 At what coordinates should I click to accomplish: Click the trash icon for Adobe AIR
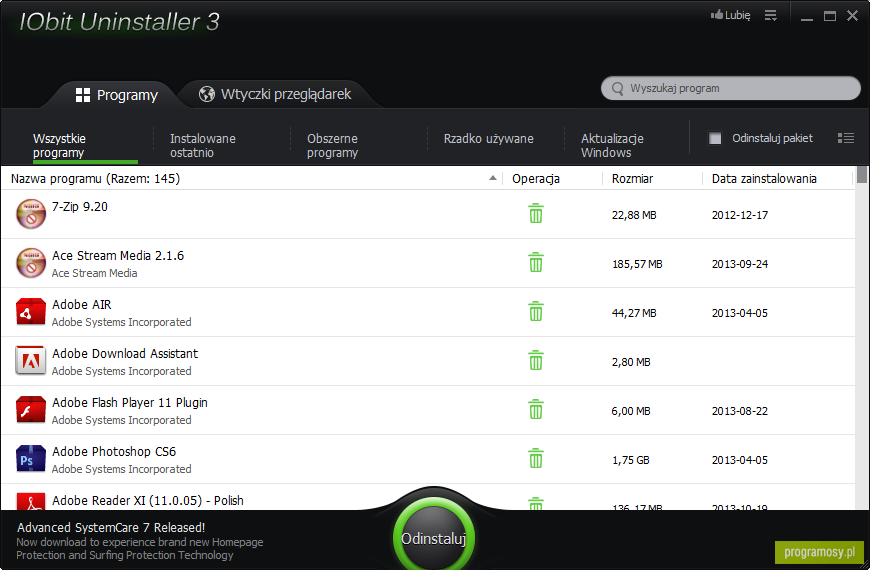click(x=535, y=311)
